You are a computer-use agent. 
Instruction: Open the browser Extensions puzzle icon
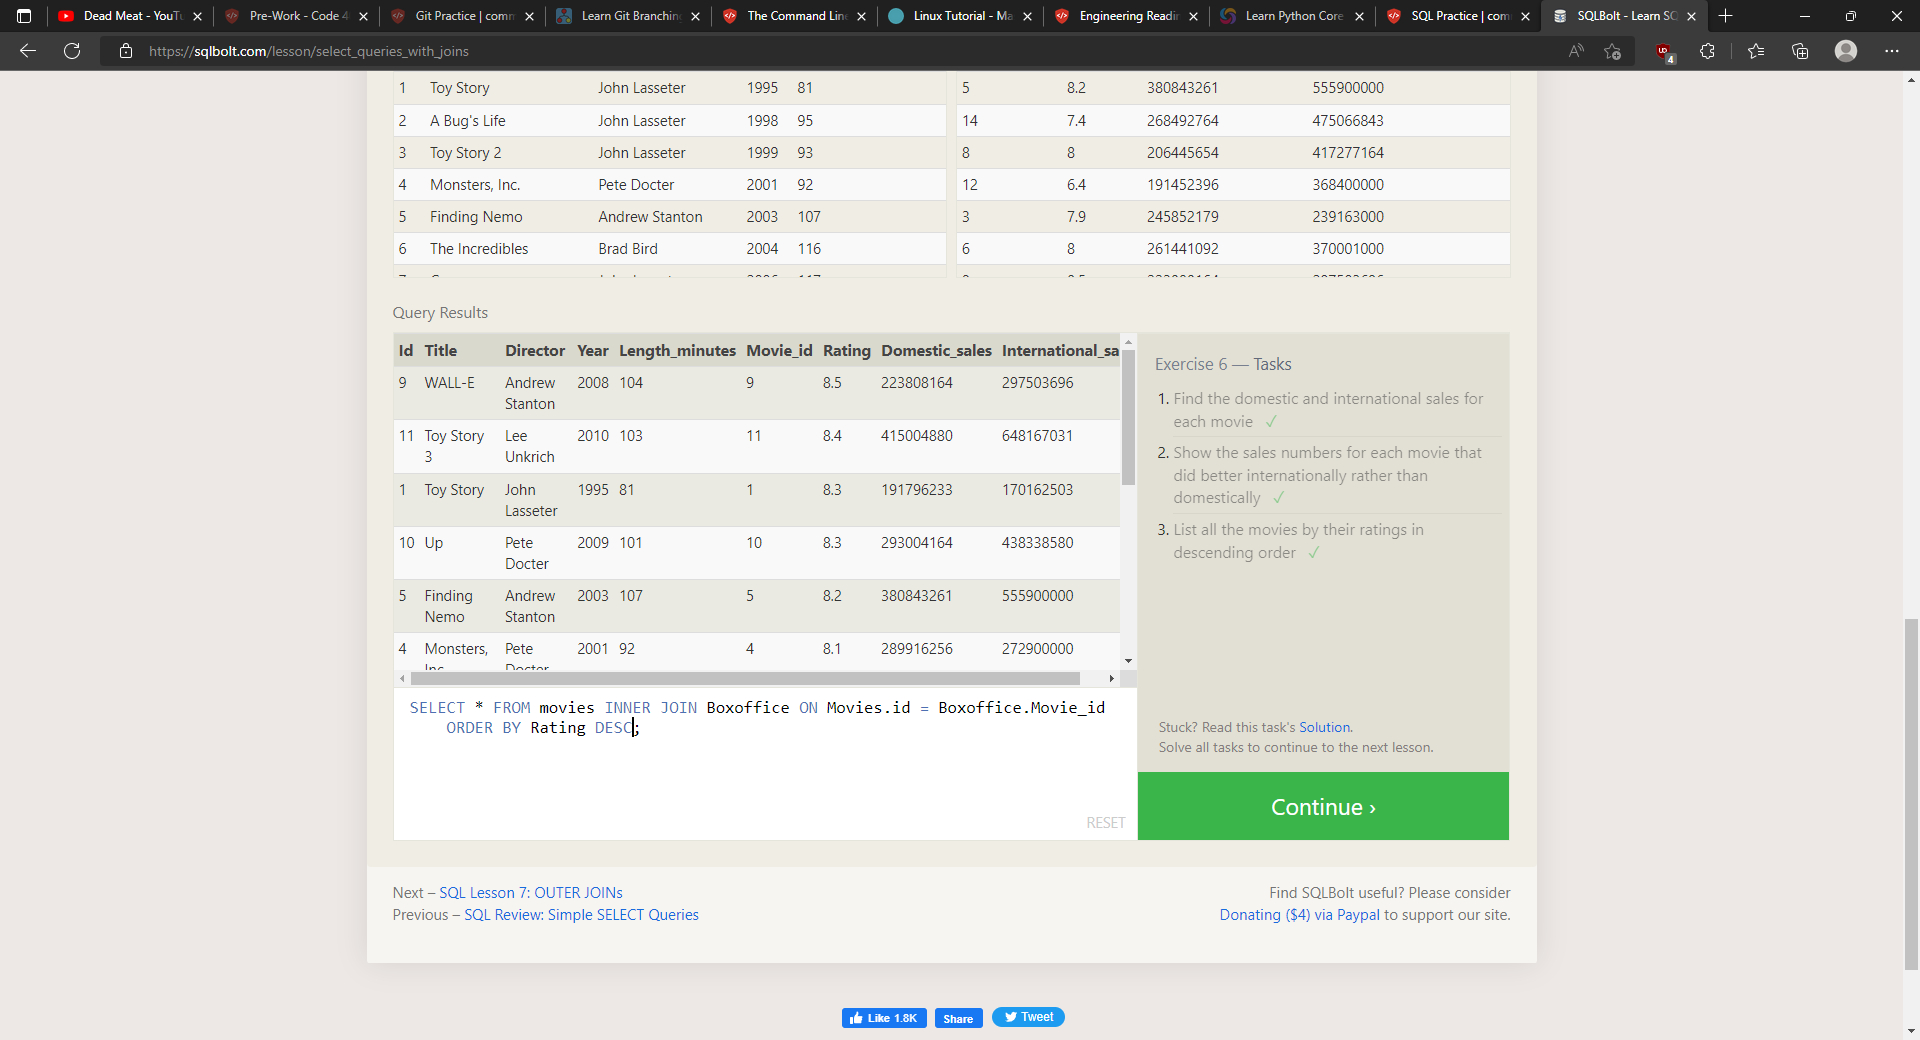tap(1707, 51)
